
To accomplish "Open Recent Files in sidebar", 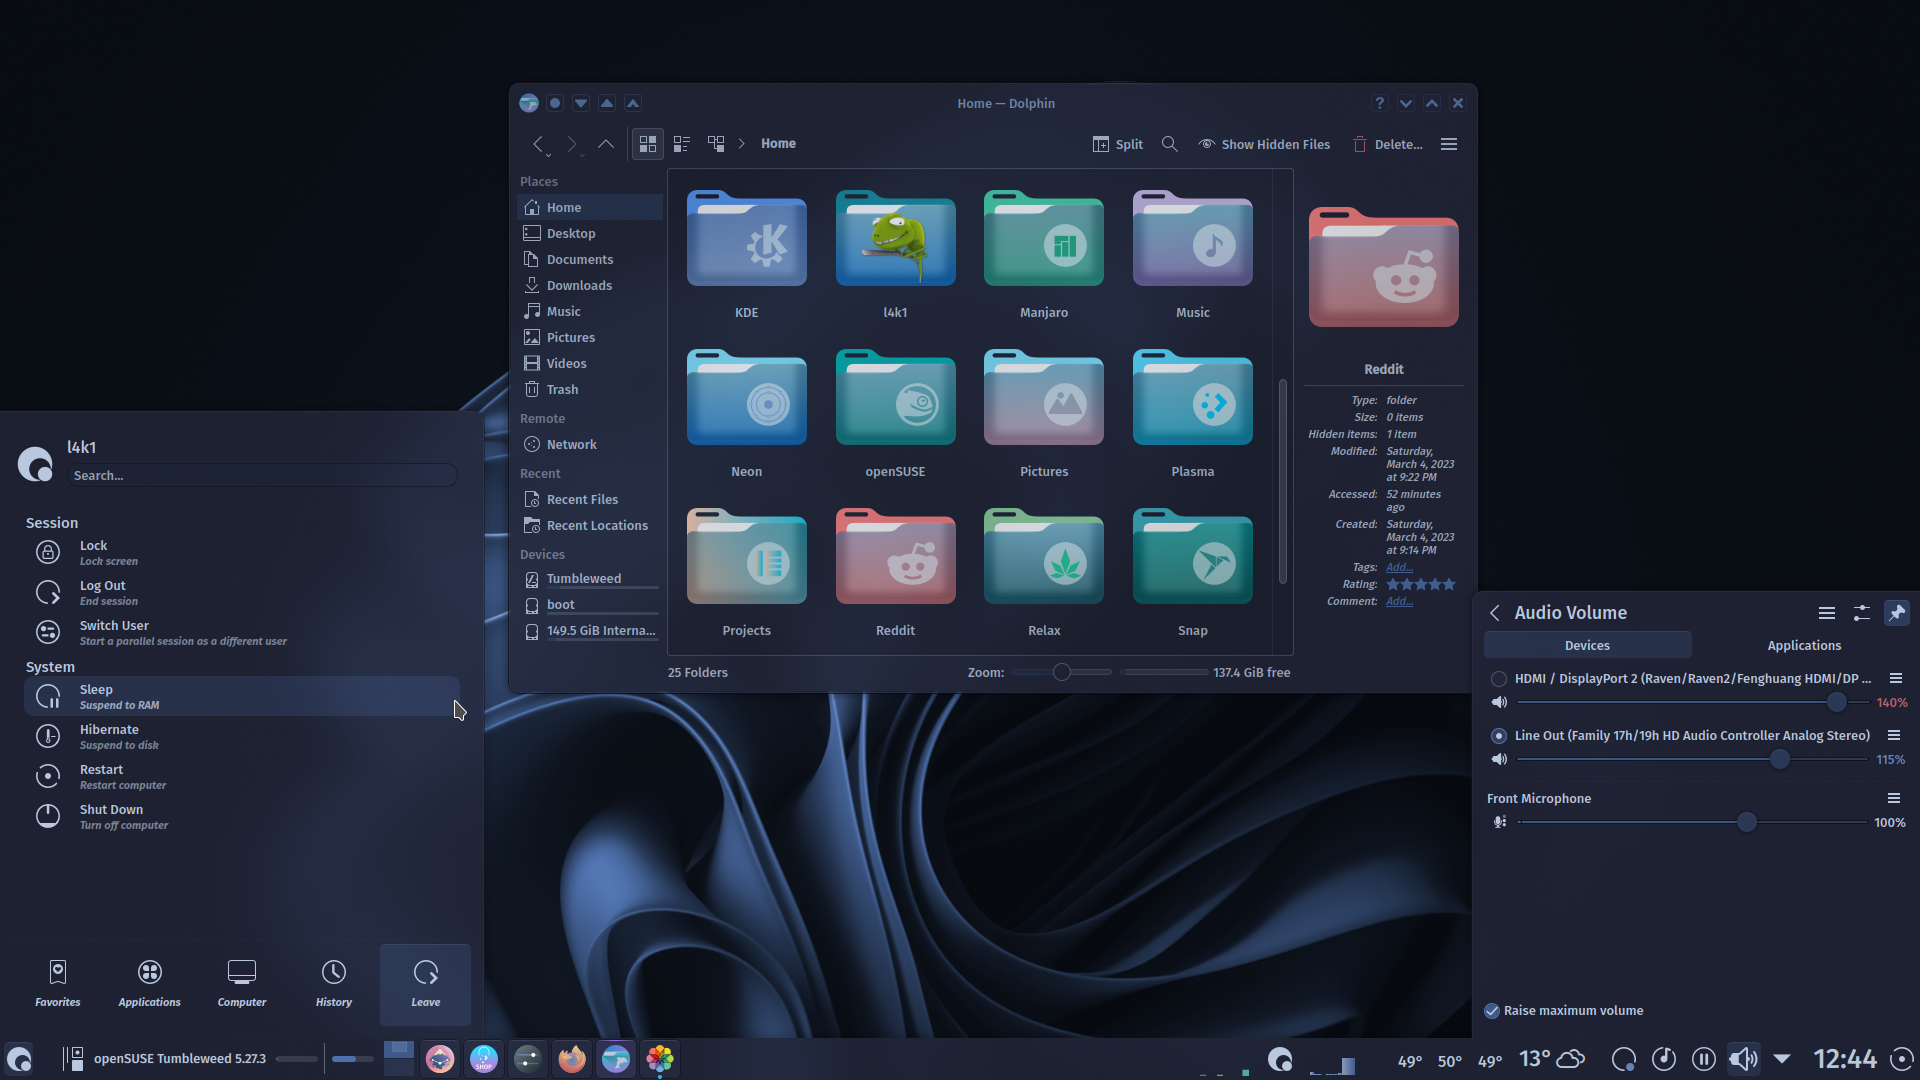I will (x=590, y=499).
